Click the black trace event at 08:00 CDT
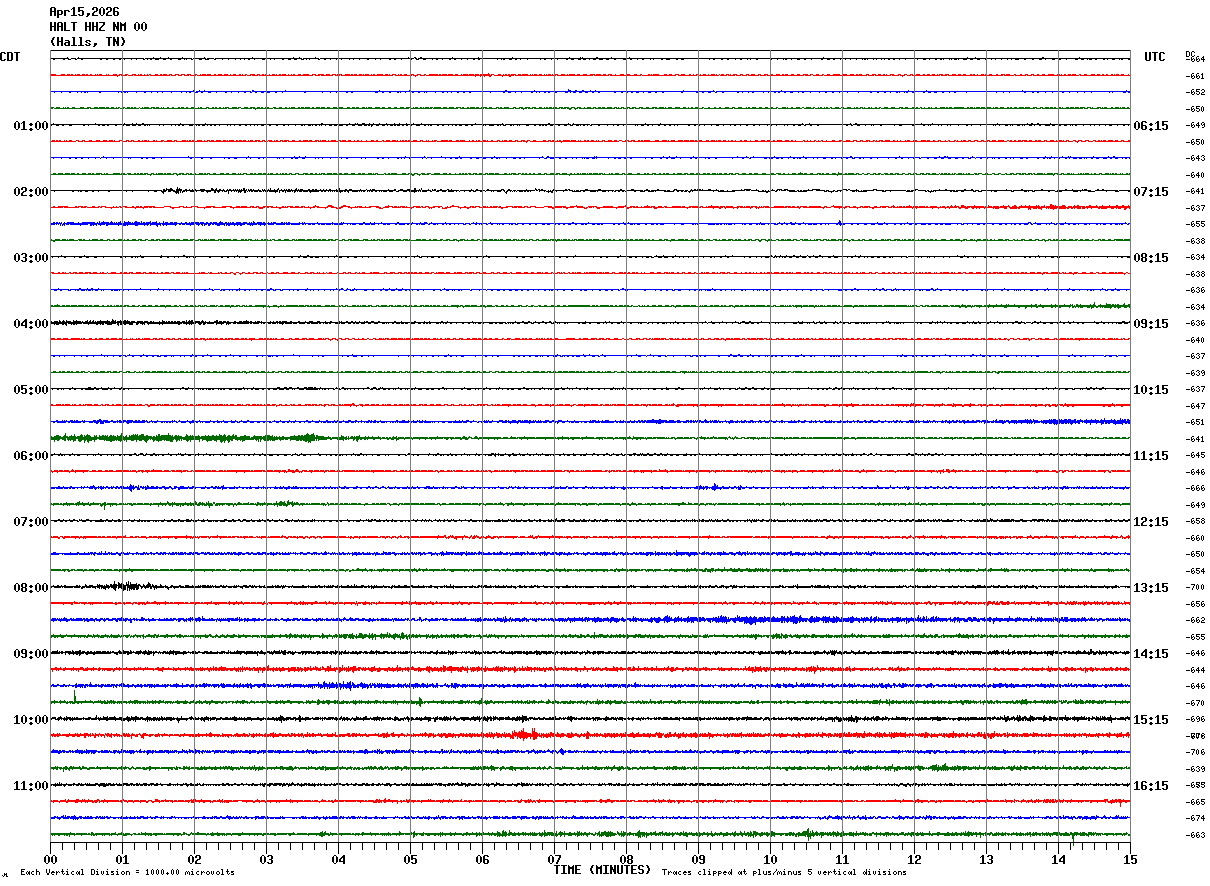1210x886 pixels. [125, 586]
